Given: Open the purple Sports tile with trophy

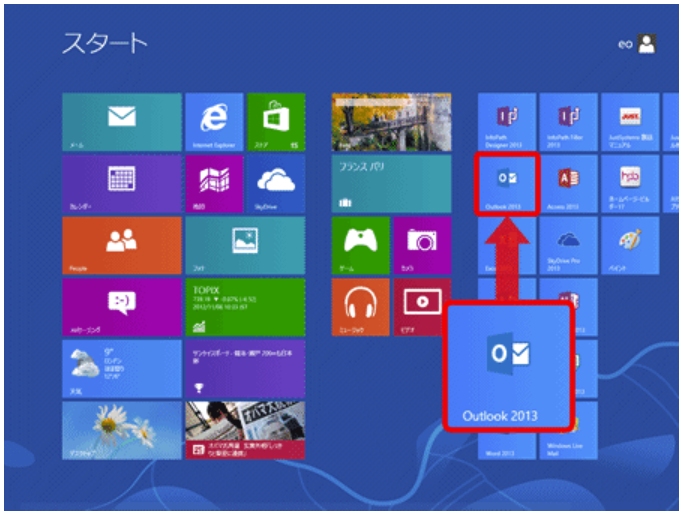Looking at the screenshot, I should [x=245, y=369].
